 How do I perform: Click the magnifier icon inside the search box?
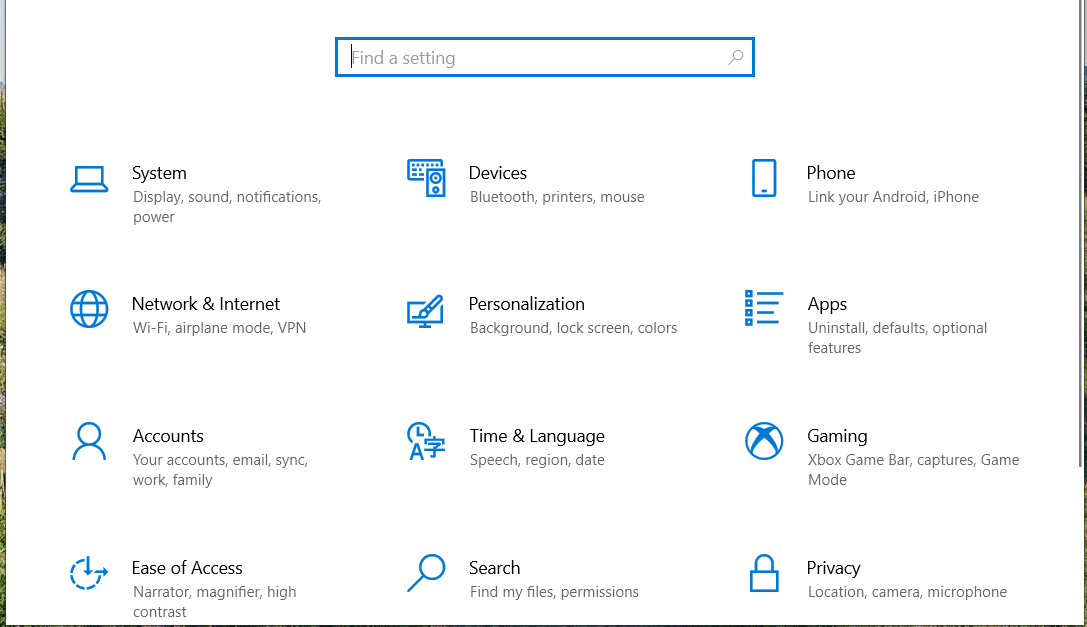tap(736, 58)
